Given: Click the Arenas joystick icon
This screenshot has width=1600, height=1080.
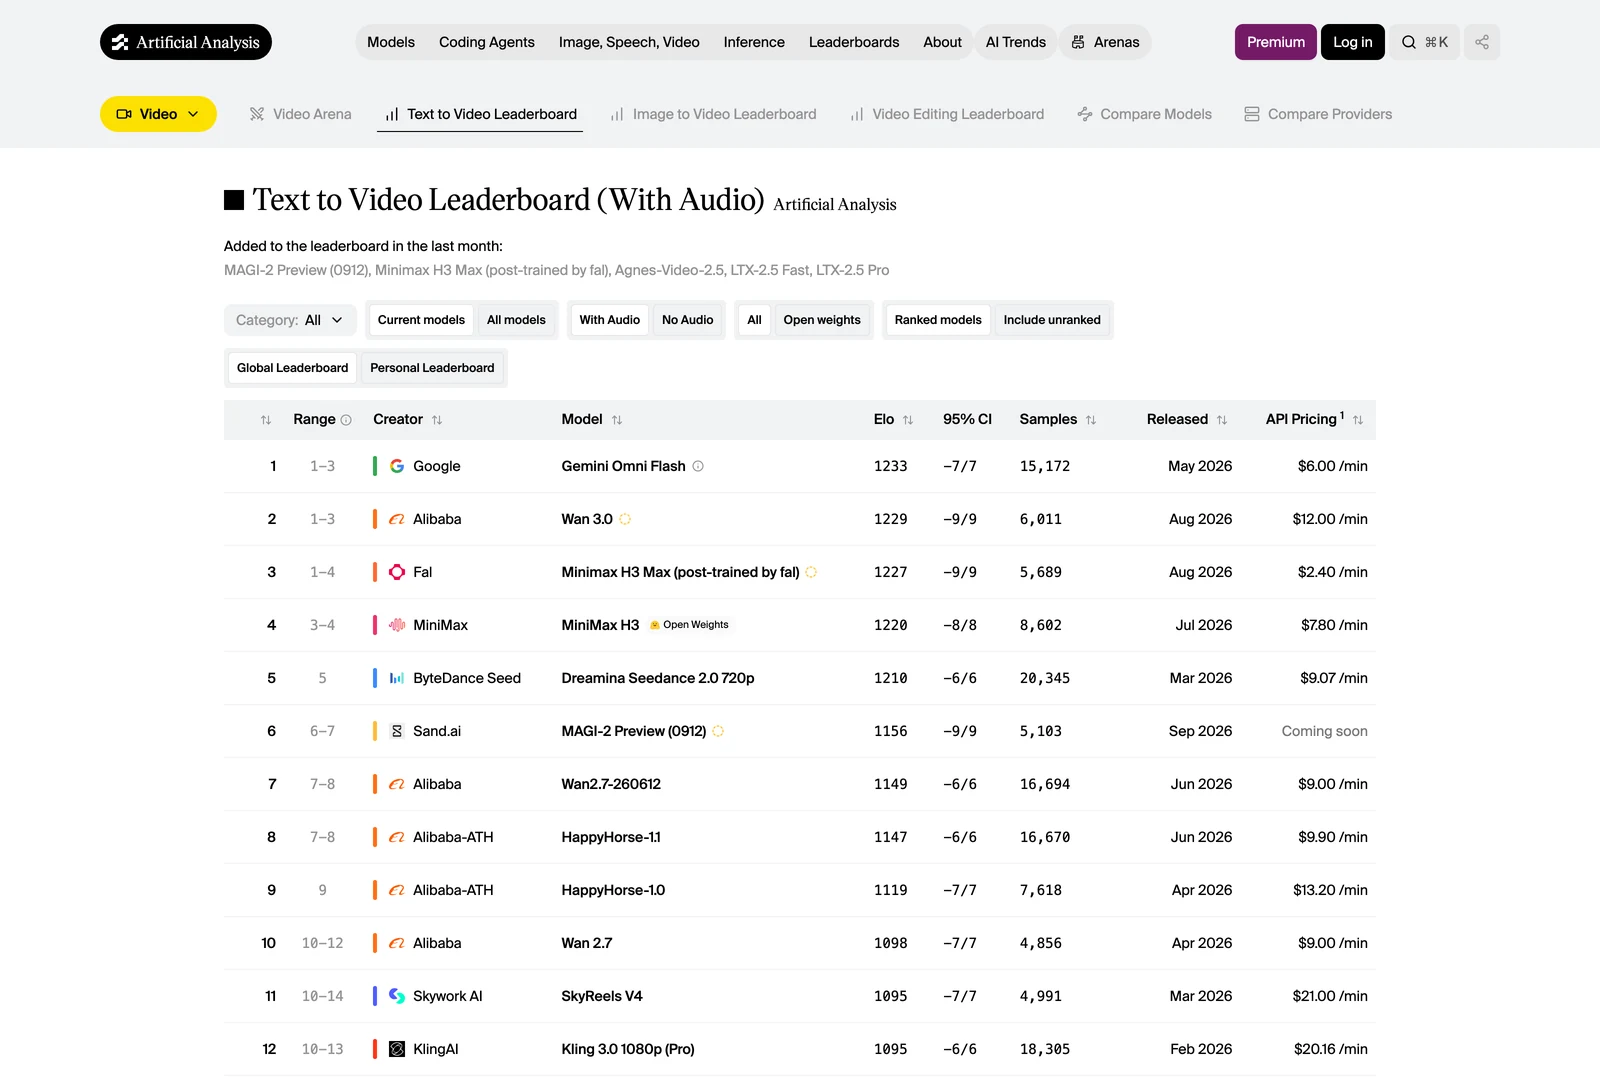Looking at the screenshot, I should click(x=1078, y=42).
